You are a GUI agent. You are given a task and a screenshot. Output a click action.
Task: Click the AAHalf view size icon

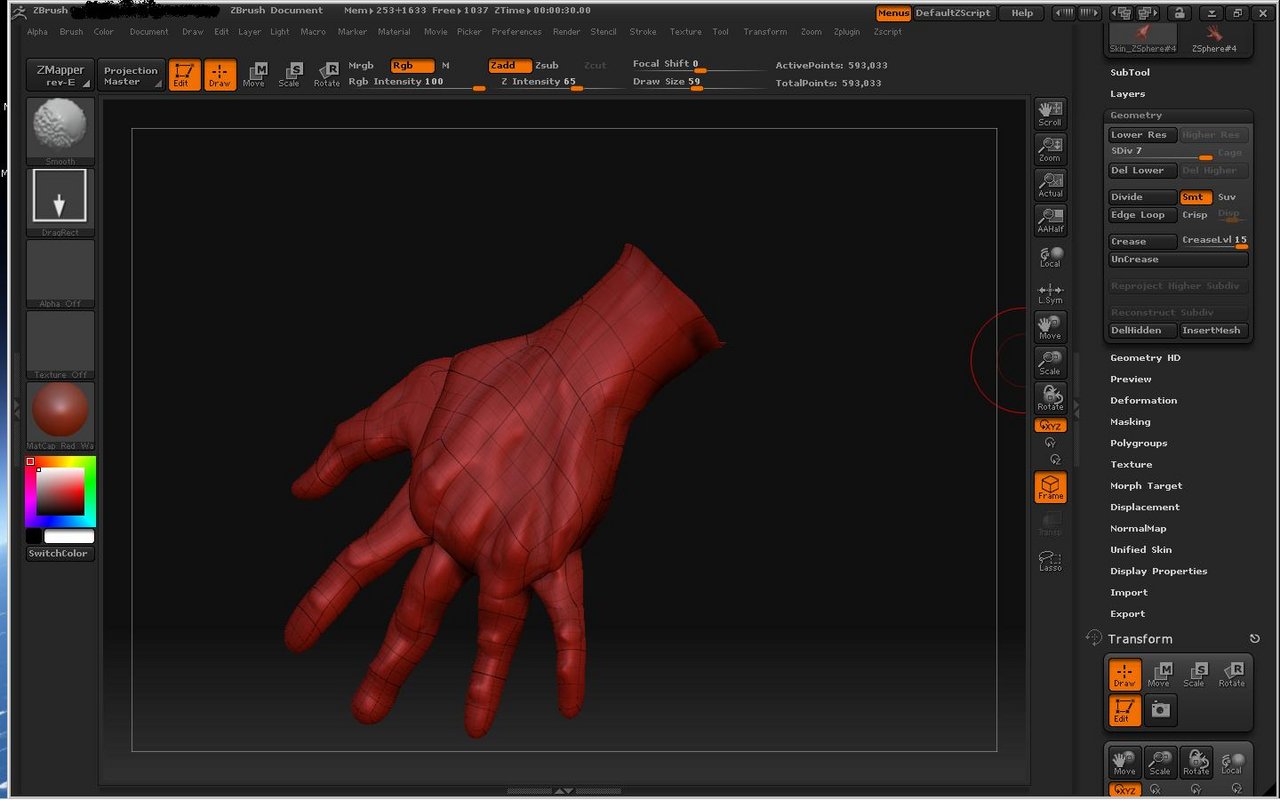1050,219
